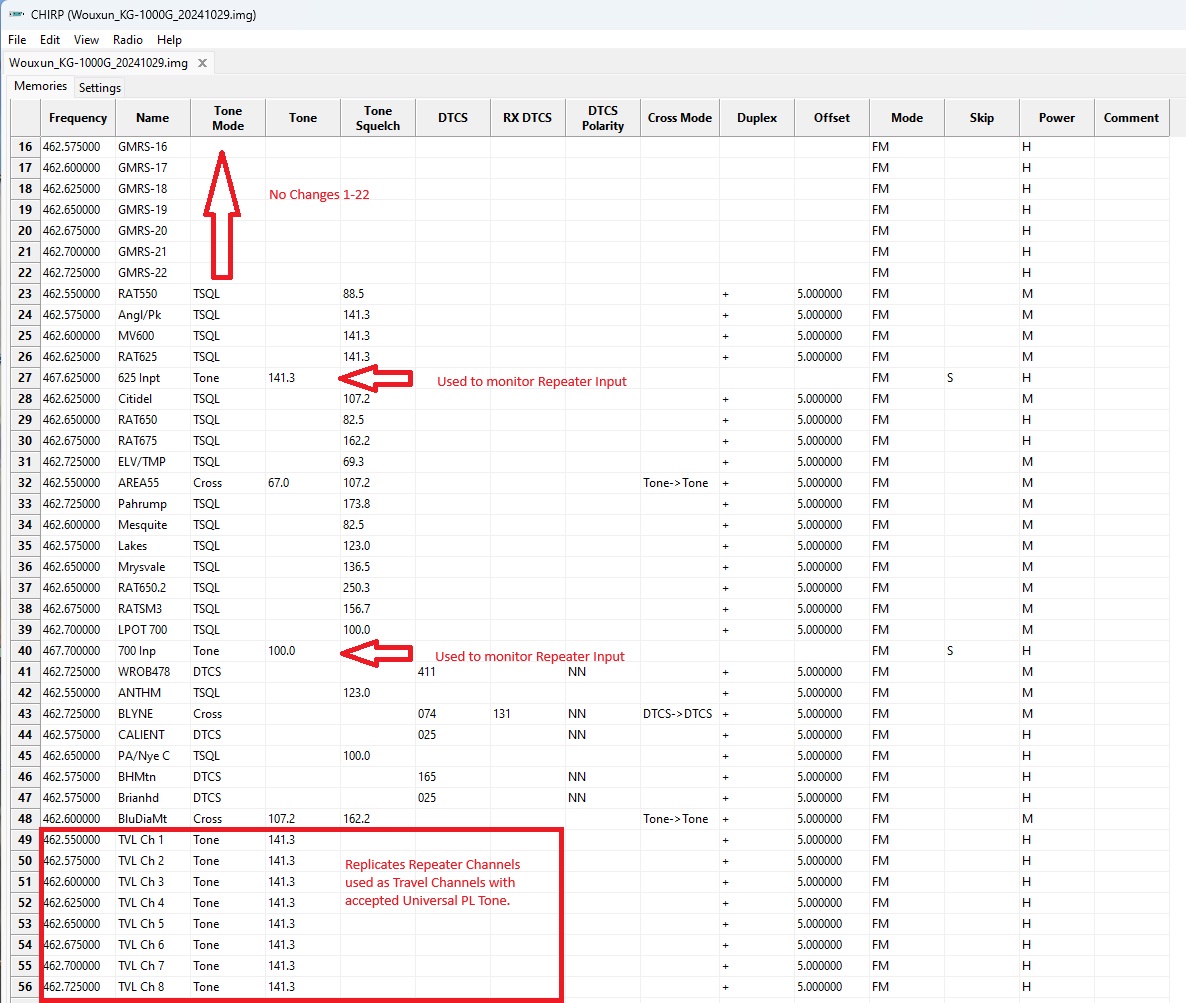The height and width of the screenshot is (1003, 1186).
Task: Open the Edit menu
Action: [50, 40]
